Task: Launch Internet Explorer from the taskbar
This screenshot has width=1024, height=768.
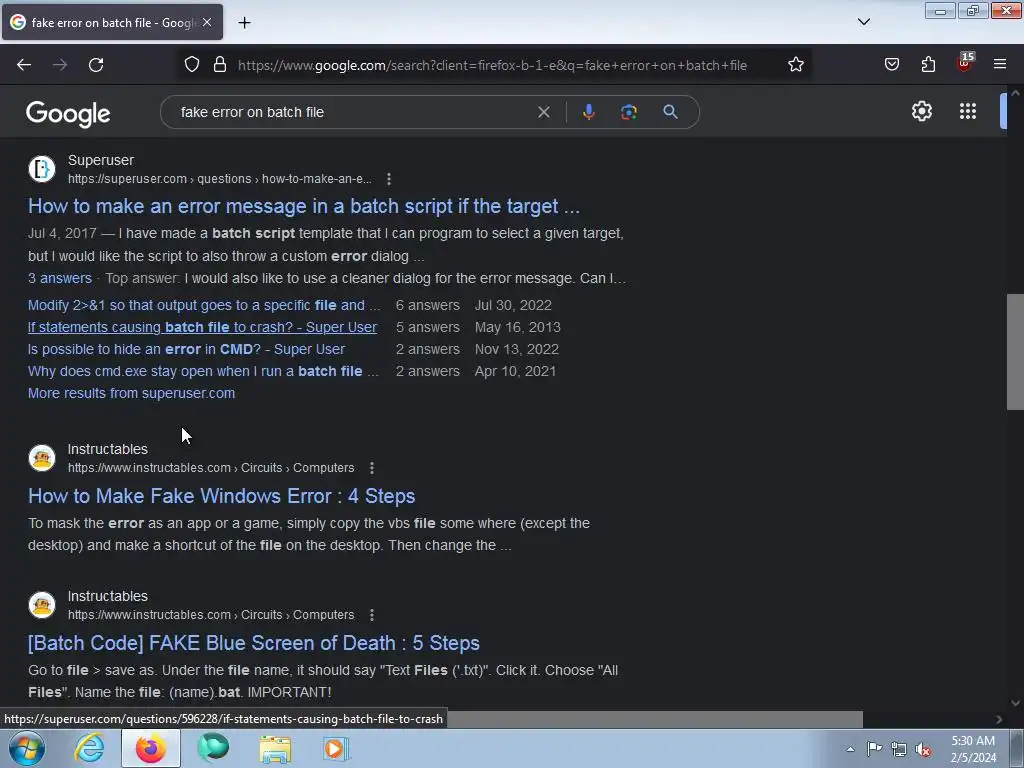Action: click(x=89, y=748)
